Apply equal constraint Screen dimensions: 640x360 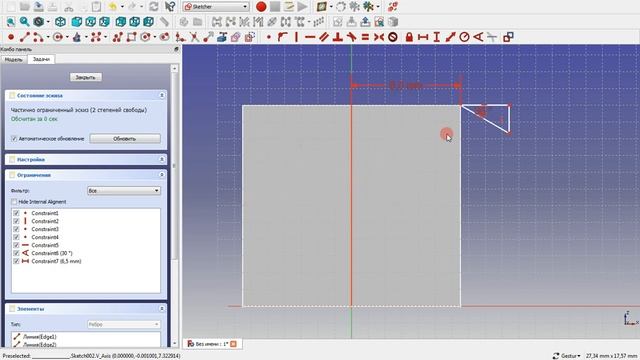pyautogui.click(x=365, y=37)
